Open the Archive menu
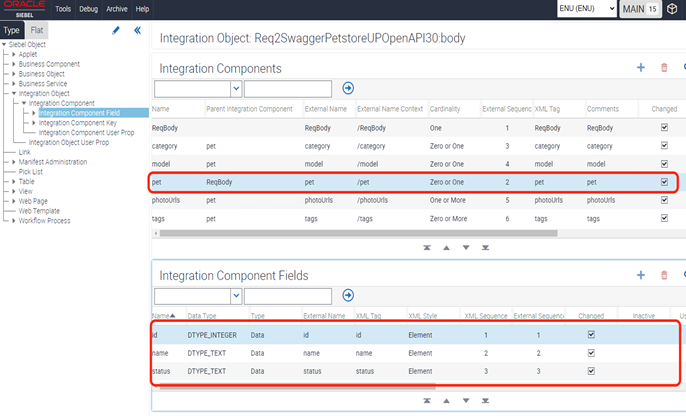 (x=117, y=9)
